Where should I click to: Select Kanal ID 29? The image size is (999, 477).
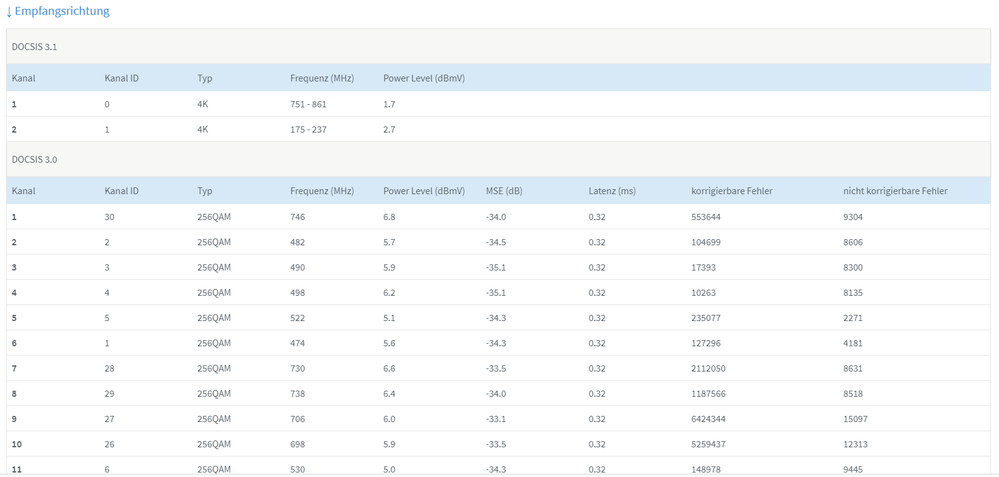tap(109, 394)
